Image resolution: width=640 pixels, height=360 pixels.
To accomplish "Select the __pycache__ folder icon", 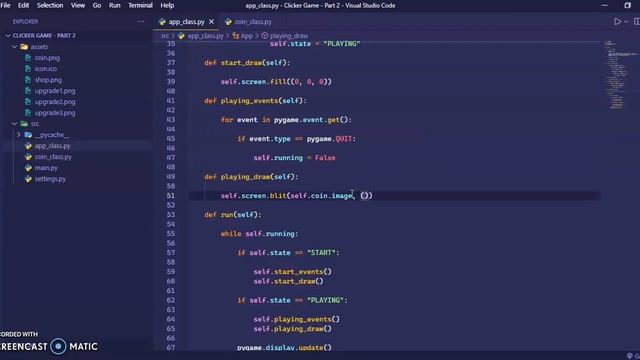I will [x=28, y=135].
